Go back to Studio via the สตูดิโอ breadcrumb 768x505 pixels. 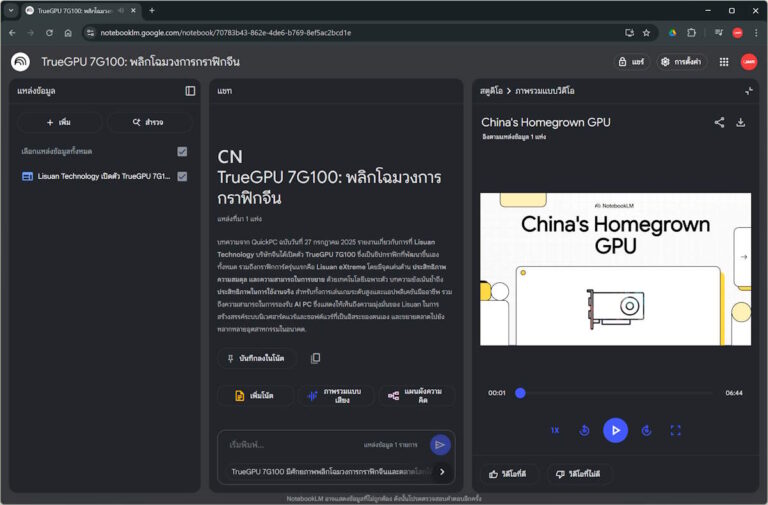tap(491, 91)
